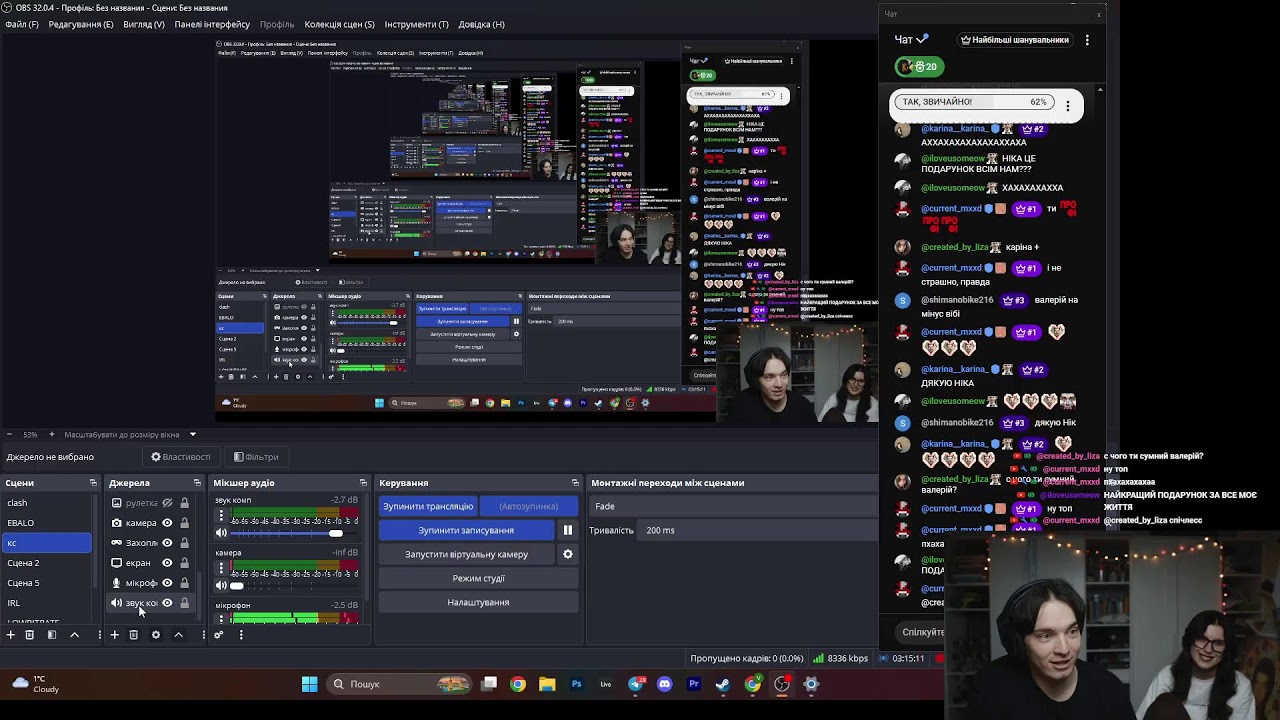Delete selected scene with trash icon
The height and width of the screenshot is (720, 1280).
tap(30, 635)
